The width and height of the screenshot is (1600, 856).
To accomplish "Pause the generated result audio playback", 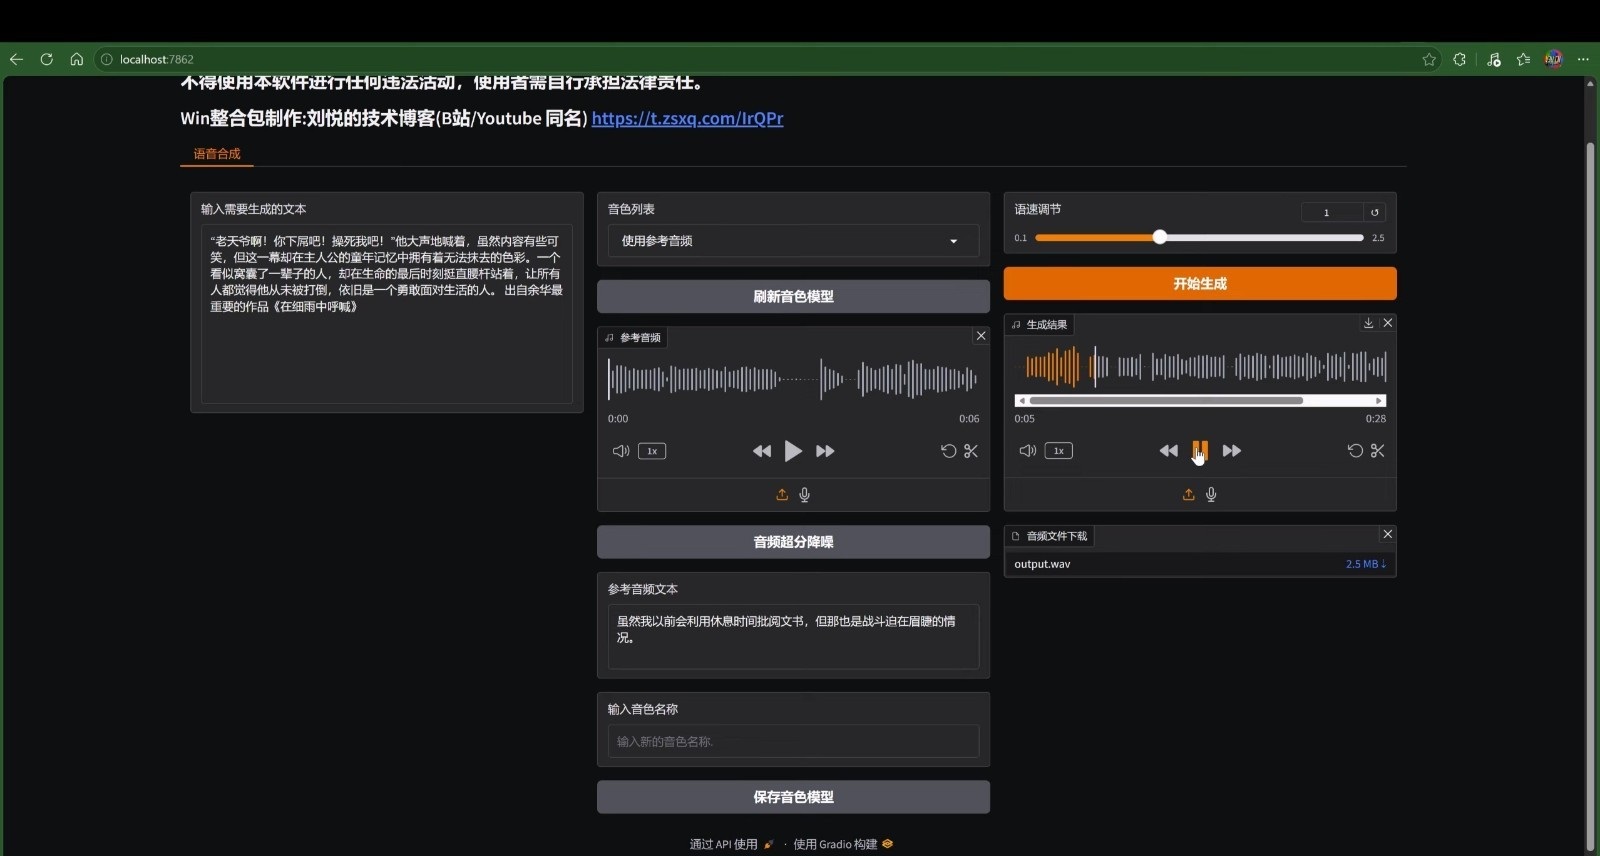I will point(1200,451).
